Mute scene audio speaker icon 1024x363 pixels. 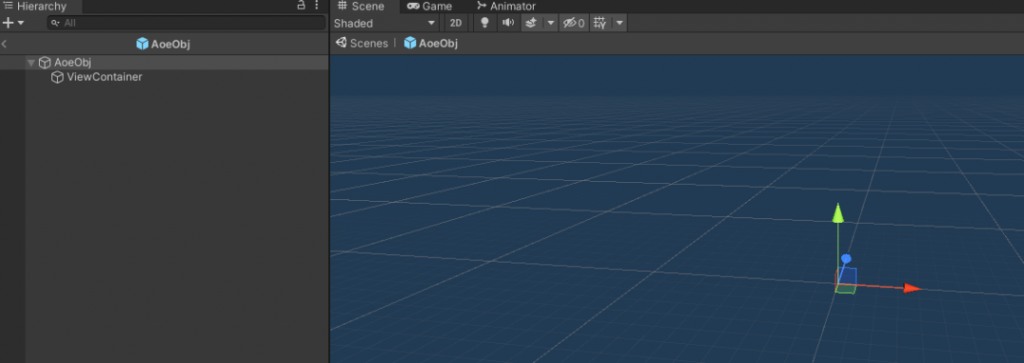(x=507, y=23)
